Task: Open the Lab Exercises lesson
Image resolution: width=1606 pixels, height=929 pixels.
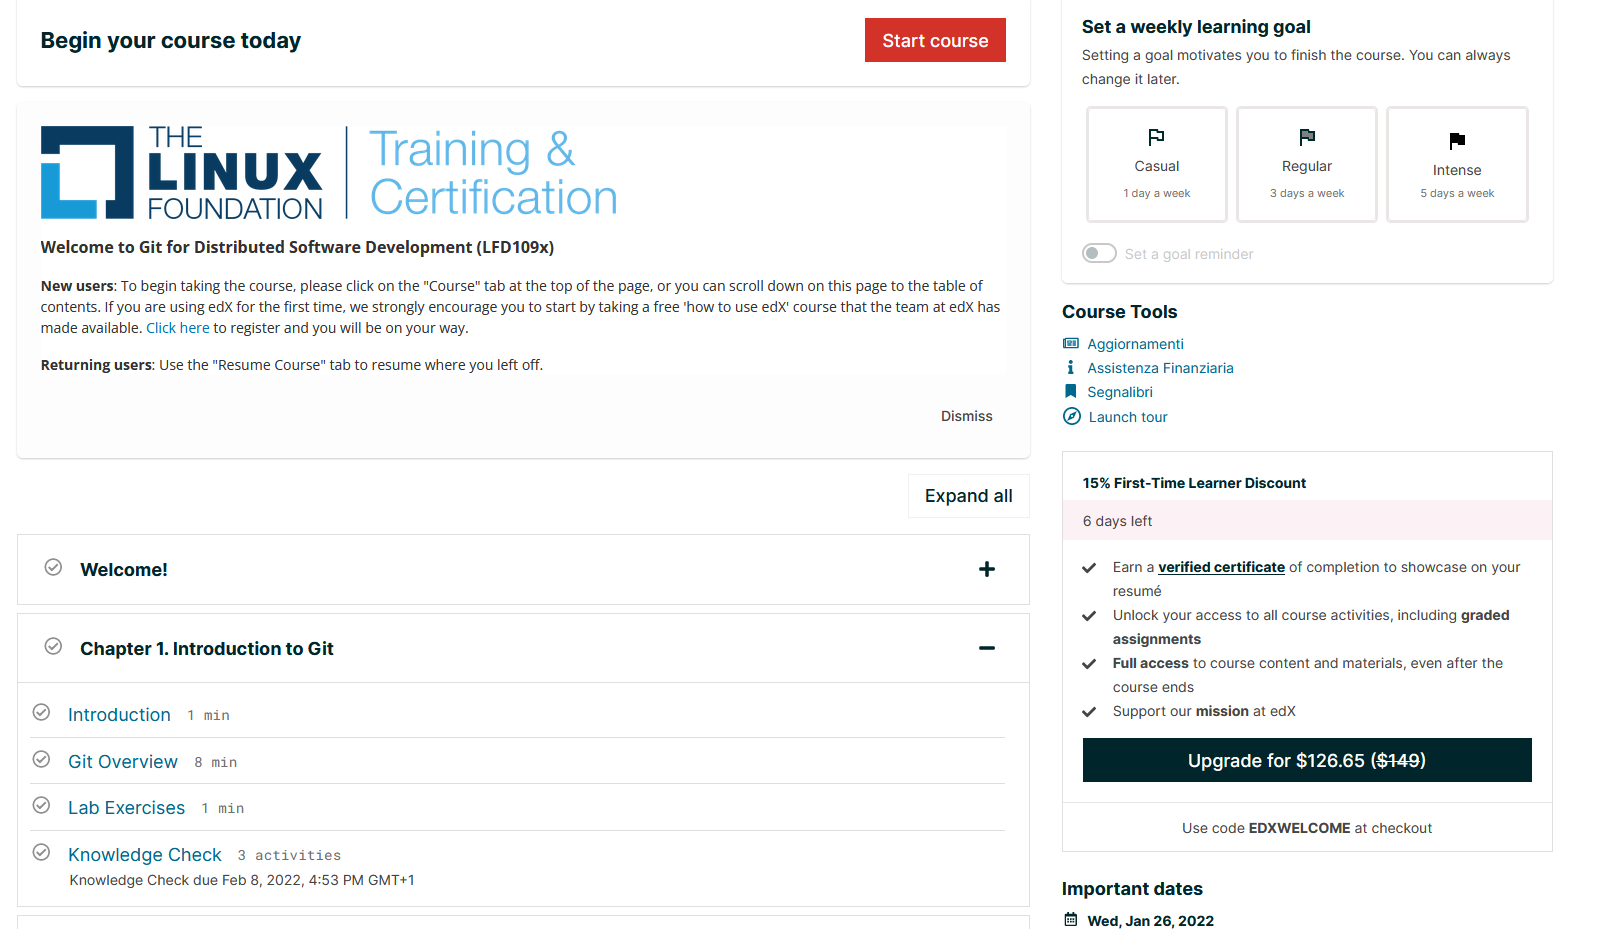Action: click(x=126, y=808)
